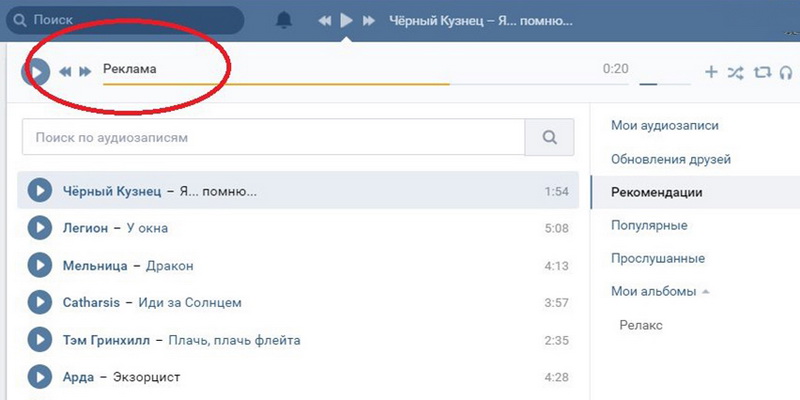Click the large play button in audio player
Image resolution: width=800 pixels, height=400 pixels.
[35, 72]
